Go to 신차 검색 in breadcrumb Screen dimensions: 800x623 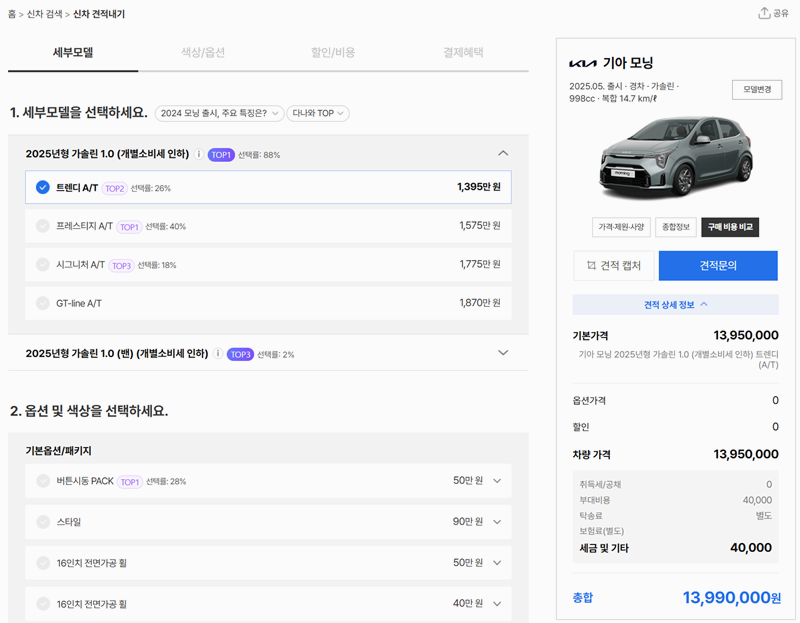[x=44, y=14]
